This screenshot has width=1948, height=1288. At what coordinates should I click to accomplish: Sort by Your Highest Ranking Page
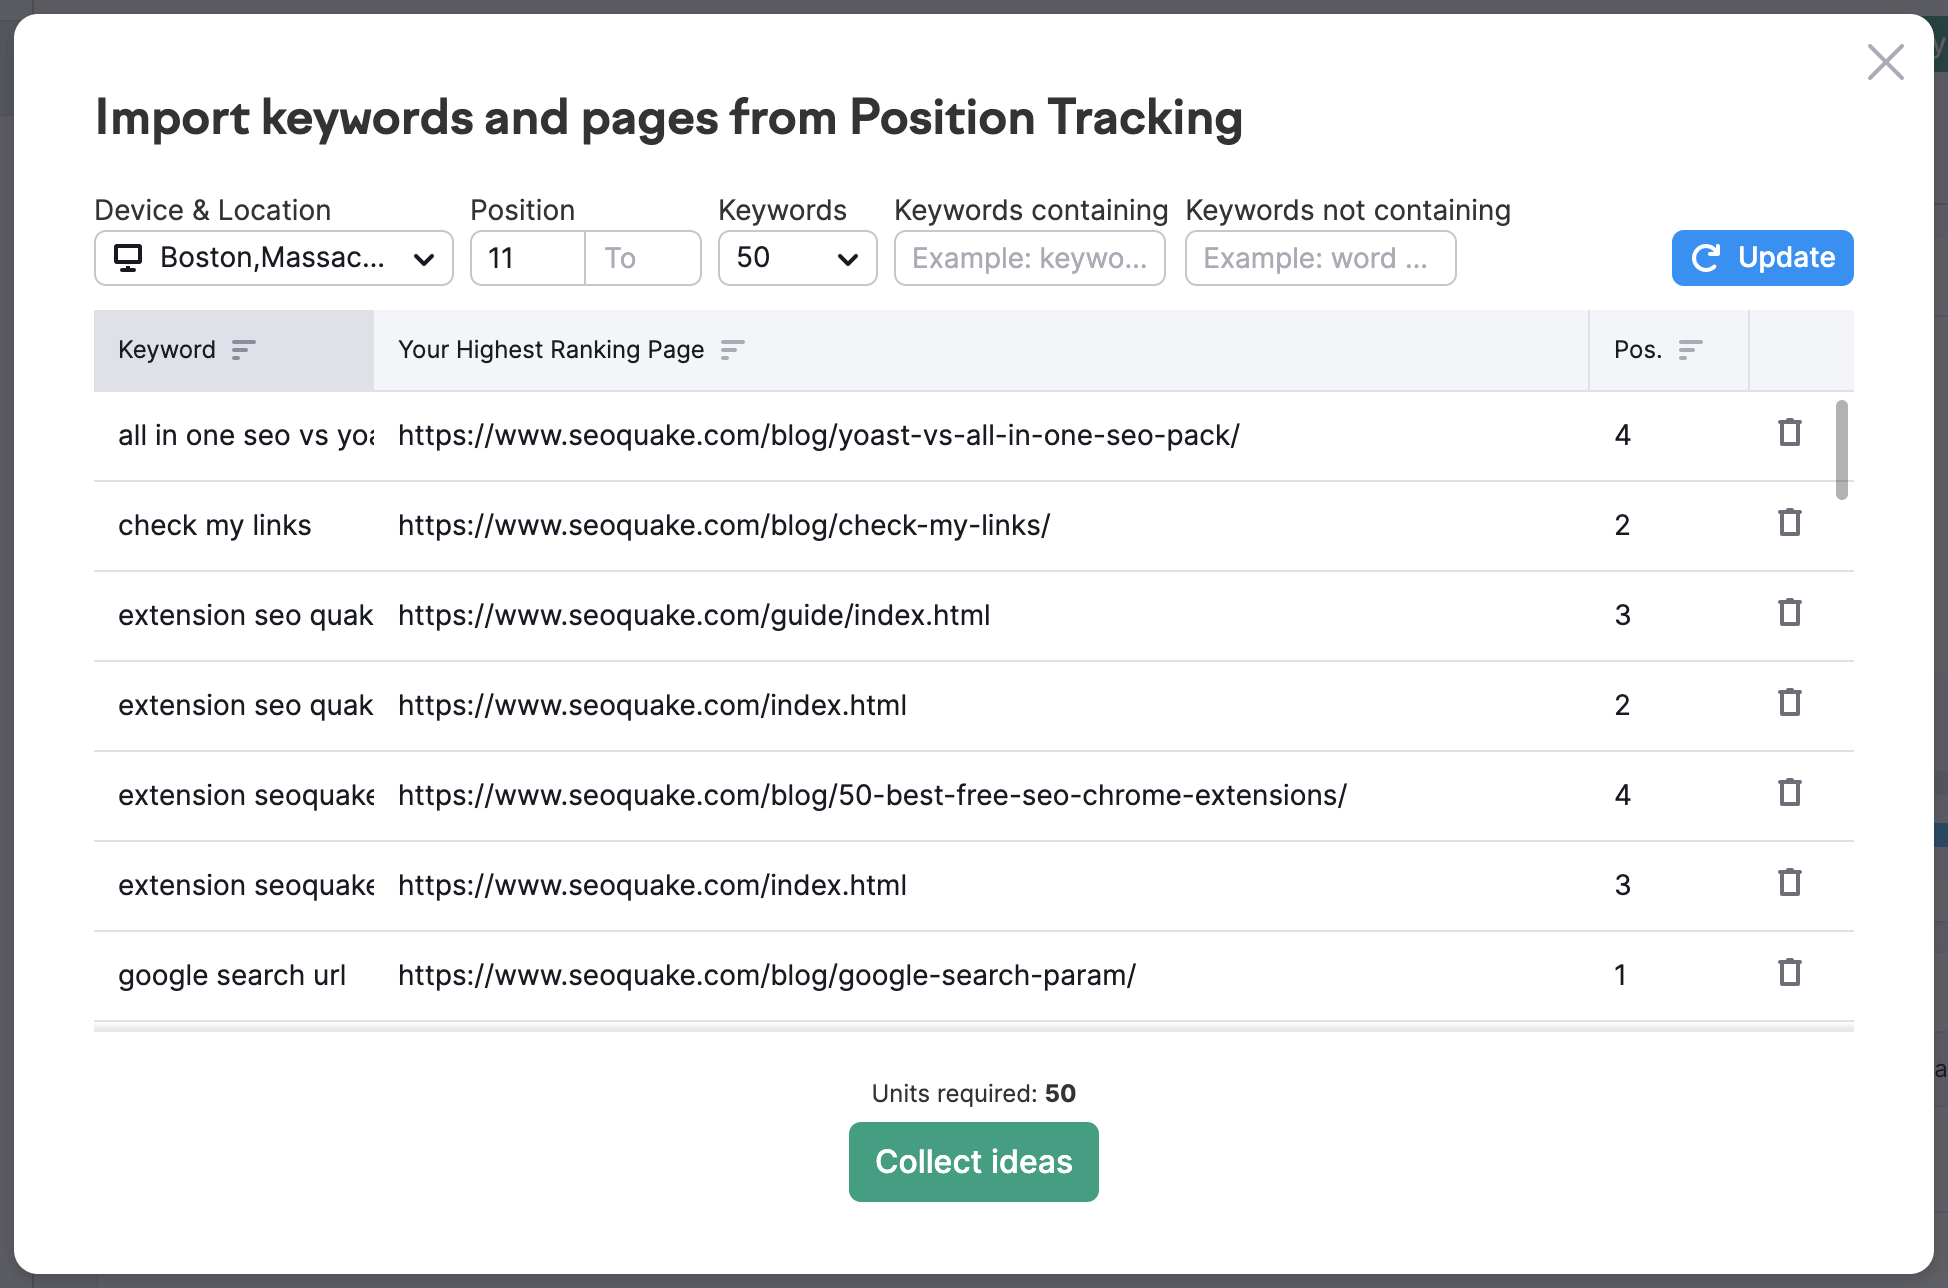tap(733, 350)
